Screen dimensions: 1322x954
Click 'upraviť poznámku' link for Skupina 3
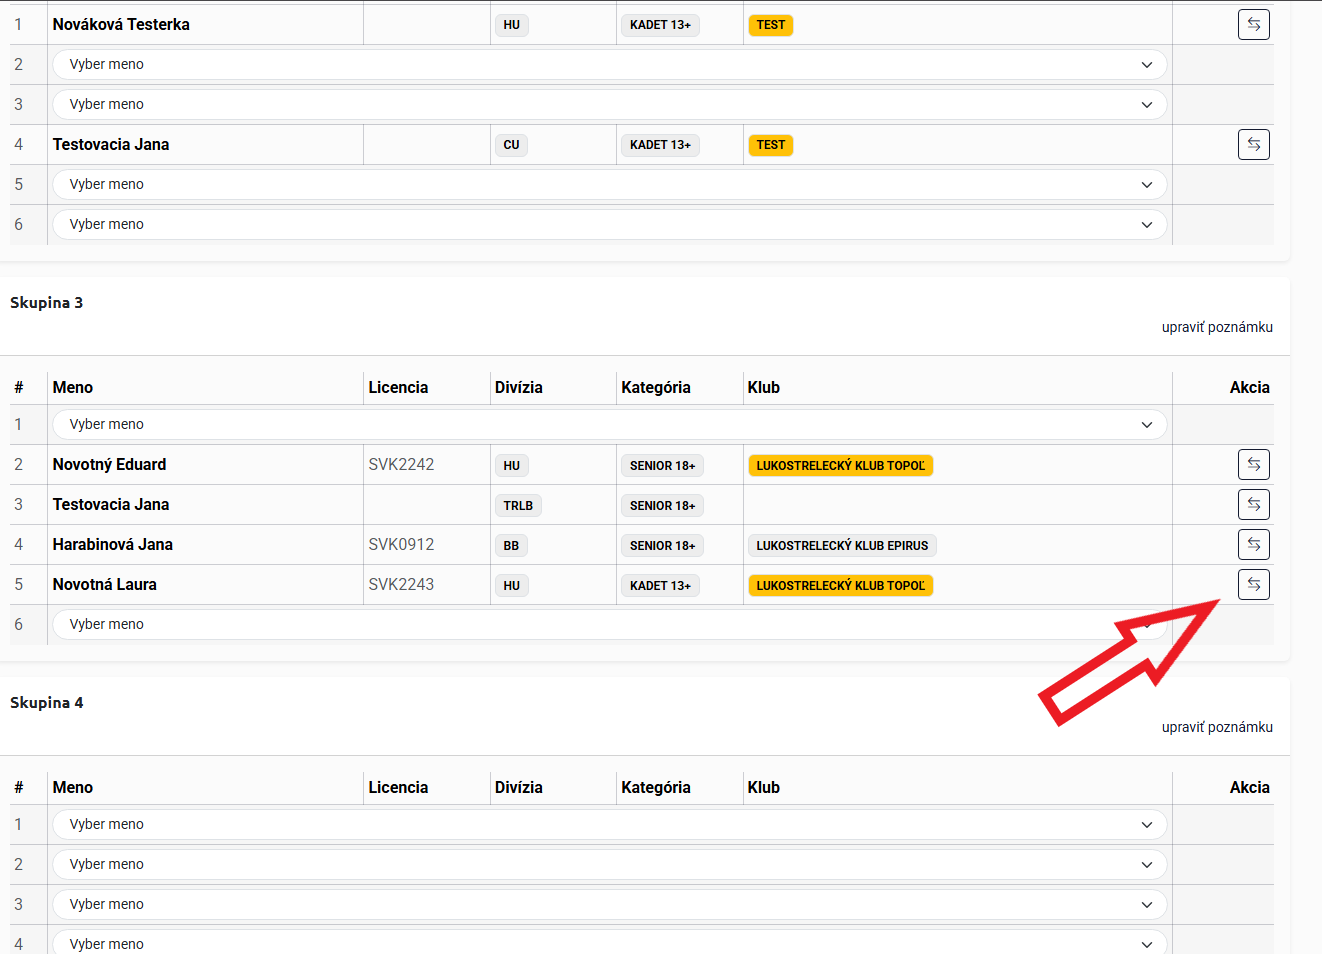pyautogui.click(x=1216, y=327)
